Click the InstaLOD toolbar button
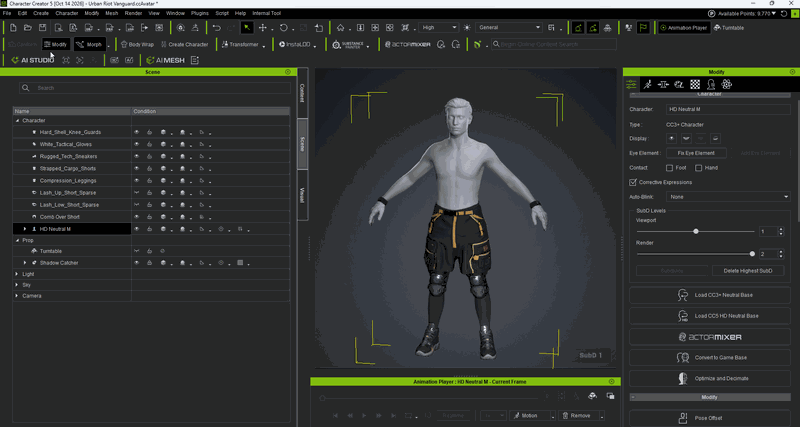800x427 pixels. 295,44
